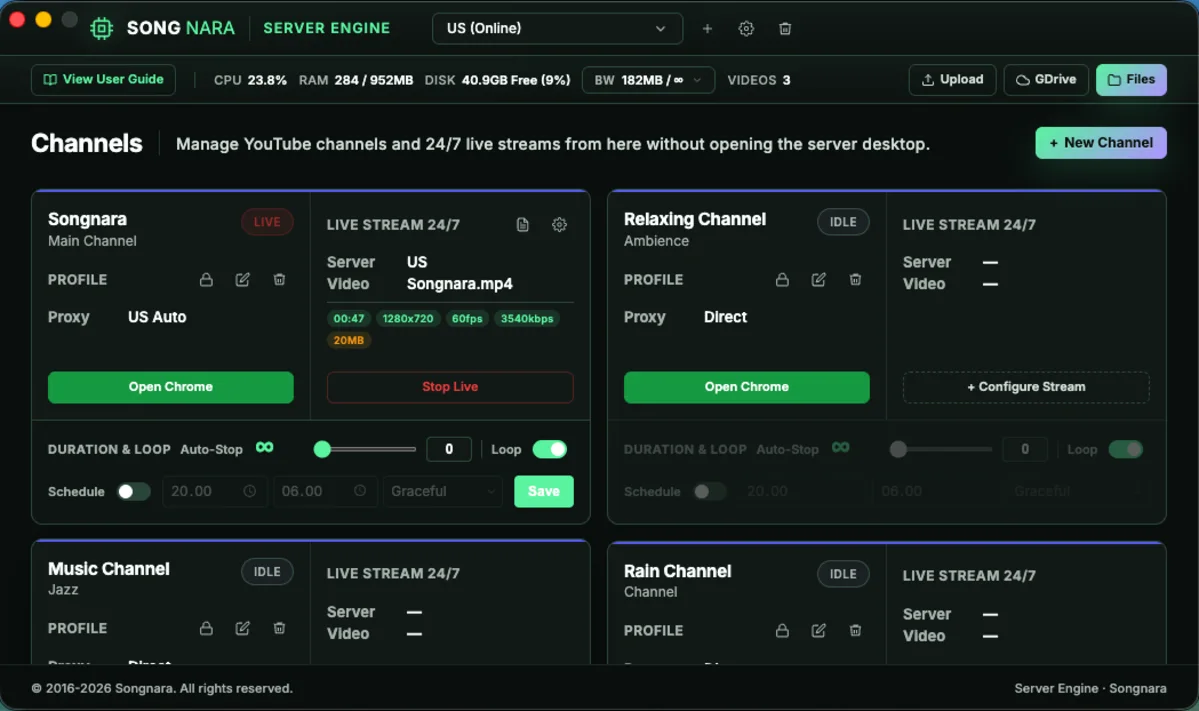Open the Graceful stop mode dropdown for Songnara
The width and height of the screenshot is (1199, 711).
443,492
